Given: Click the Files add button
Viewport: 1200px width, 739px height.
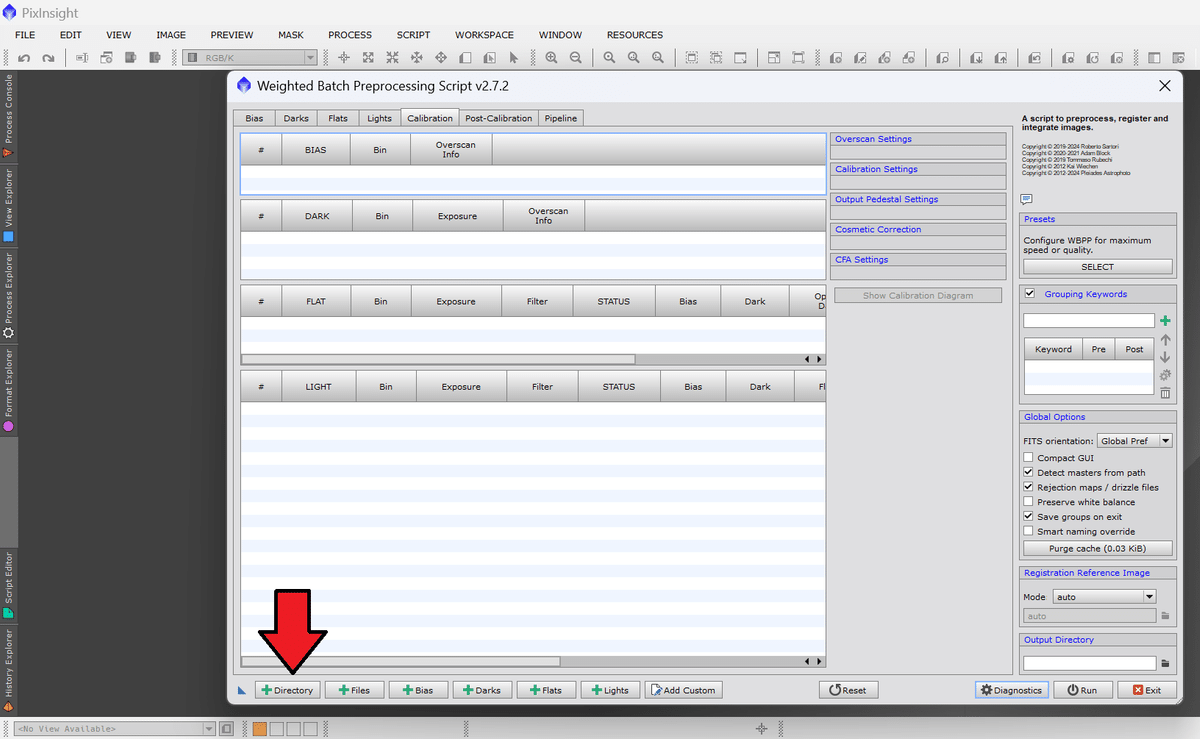Looking at the screenshot, I should 354,690.
